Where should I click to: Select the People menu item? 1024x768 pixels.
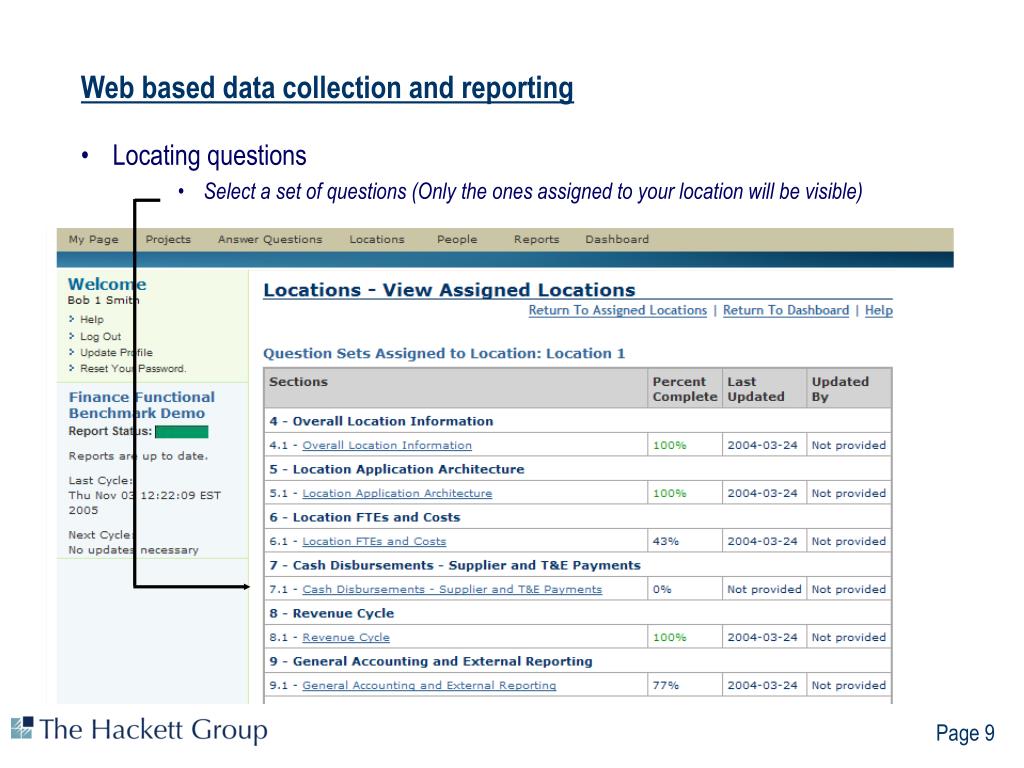coord(456,239)
